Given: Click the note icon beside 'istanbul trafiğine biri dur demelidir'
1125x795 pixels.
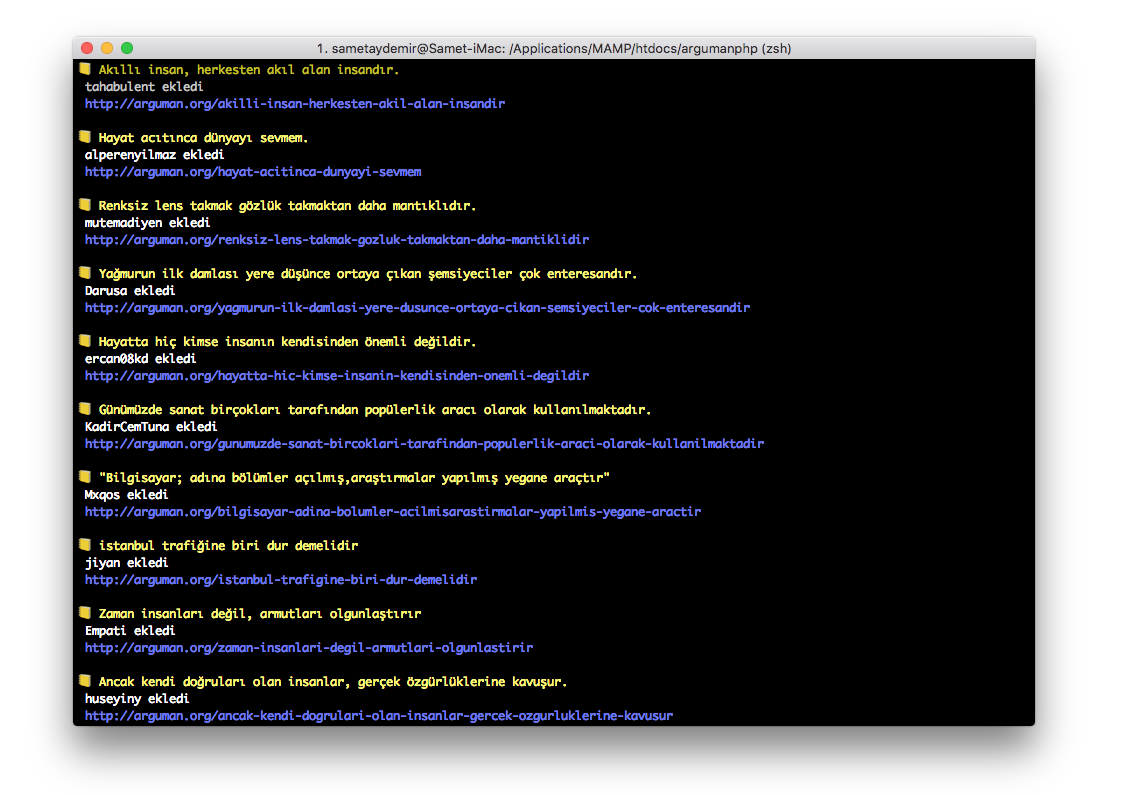Looking at the screenshot, I should point(85,545).
